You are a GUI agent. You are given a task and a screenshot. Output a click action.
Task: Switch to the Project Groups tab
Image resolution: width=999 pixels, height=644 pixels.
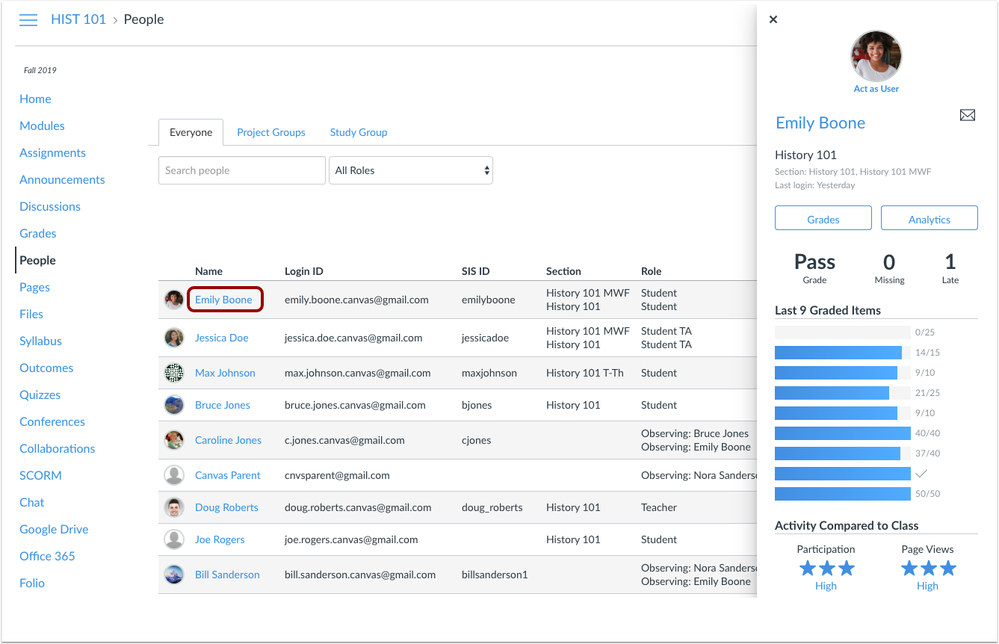pos(271,132)
